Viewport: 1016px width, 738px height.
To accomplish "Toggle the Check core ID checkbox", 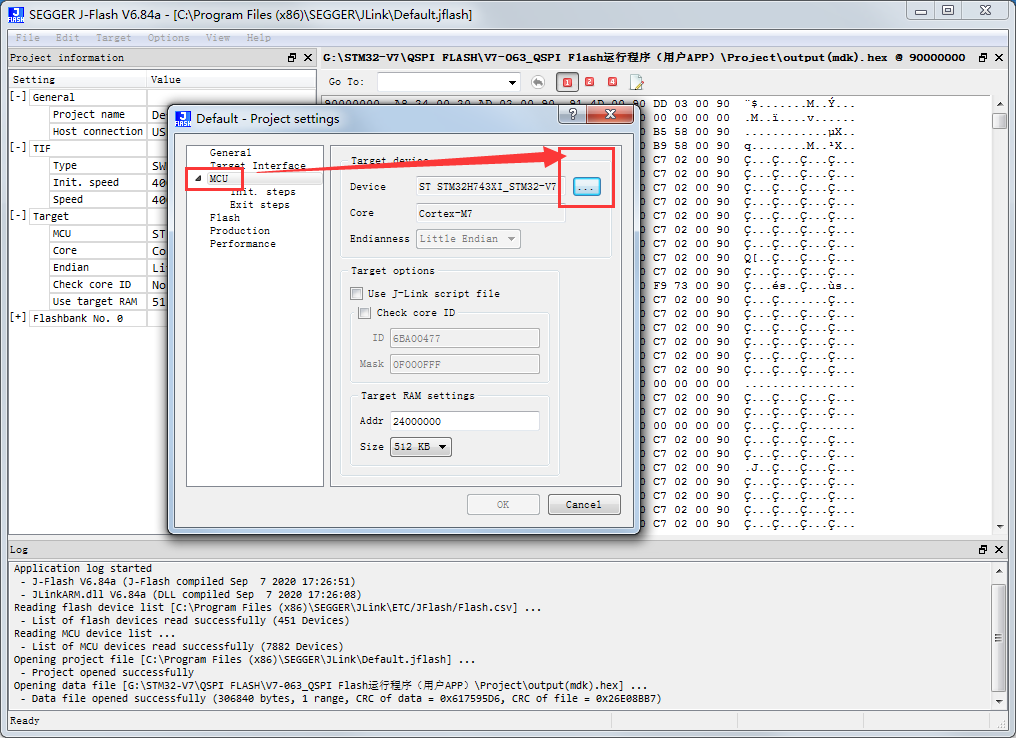I will pyautogui.click(x=365, y=313).
